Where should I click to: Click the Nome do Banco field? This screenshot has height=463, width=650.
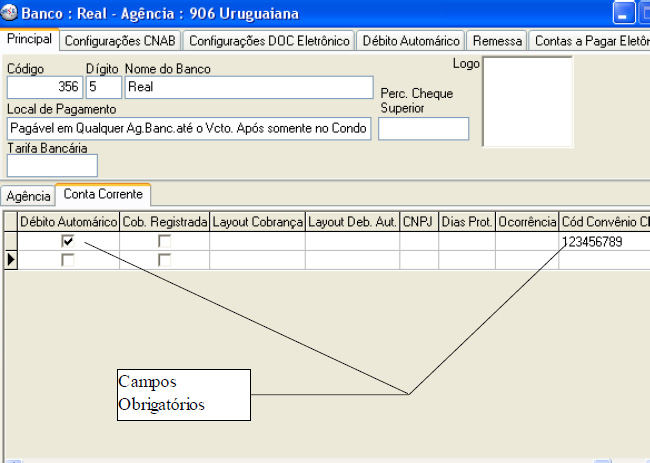click(248, 87)
